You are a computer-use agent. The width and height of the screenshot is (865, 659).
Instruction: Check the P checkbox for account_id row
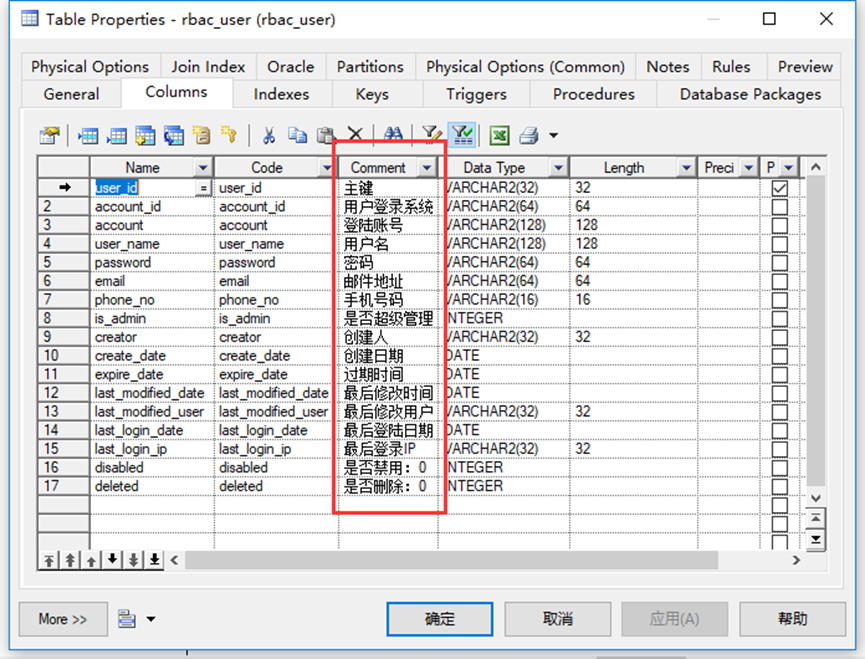click(x=779, y=207)
